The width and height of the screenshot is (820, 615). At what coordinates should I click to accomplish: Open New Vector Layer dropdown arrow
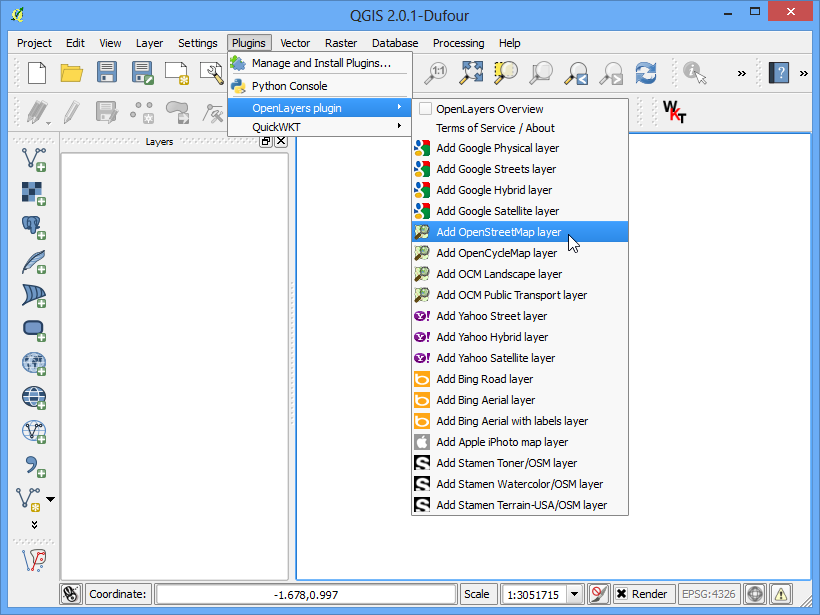pos(51,499)
